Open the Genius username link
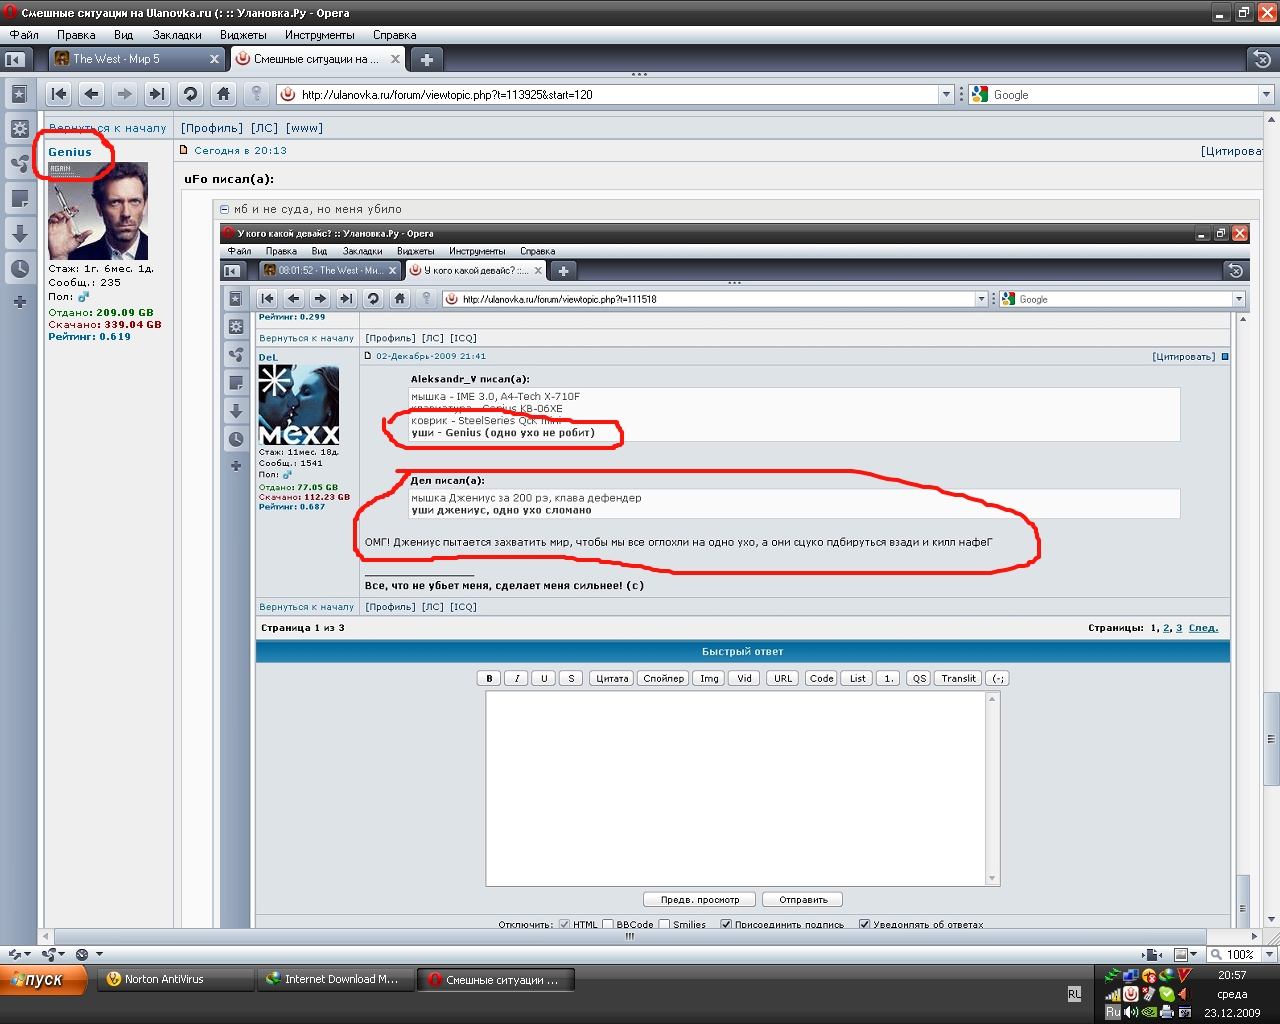The width and height of the screenshot is (1280, 1024). 70,152
